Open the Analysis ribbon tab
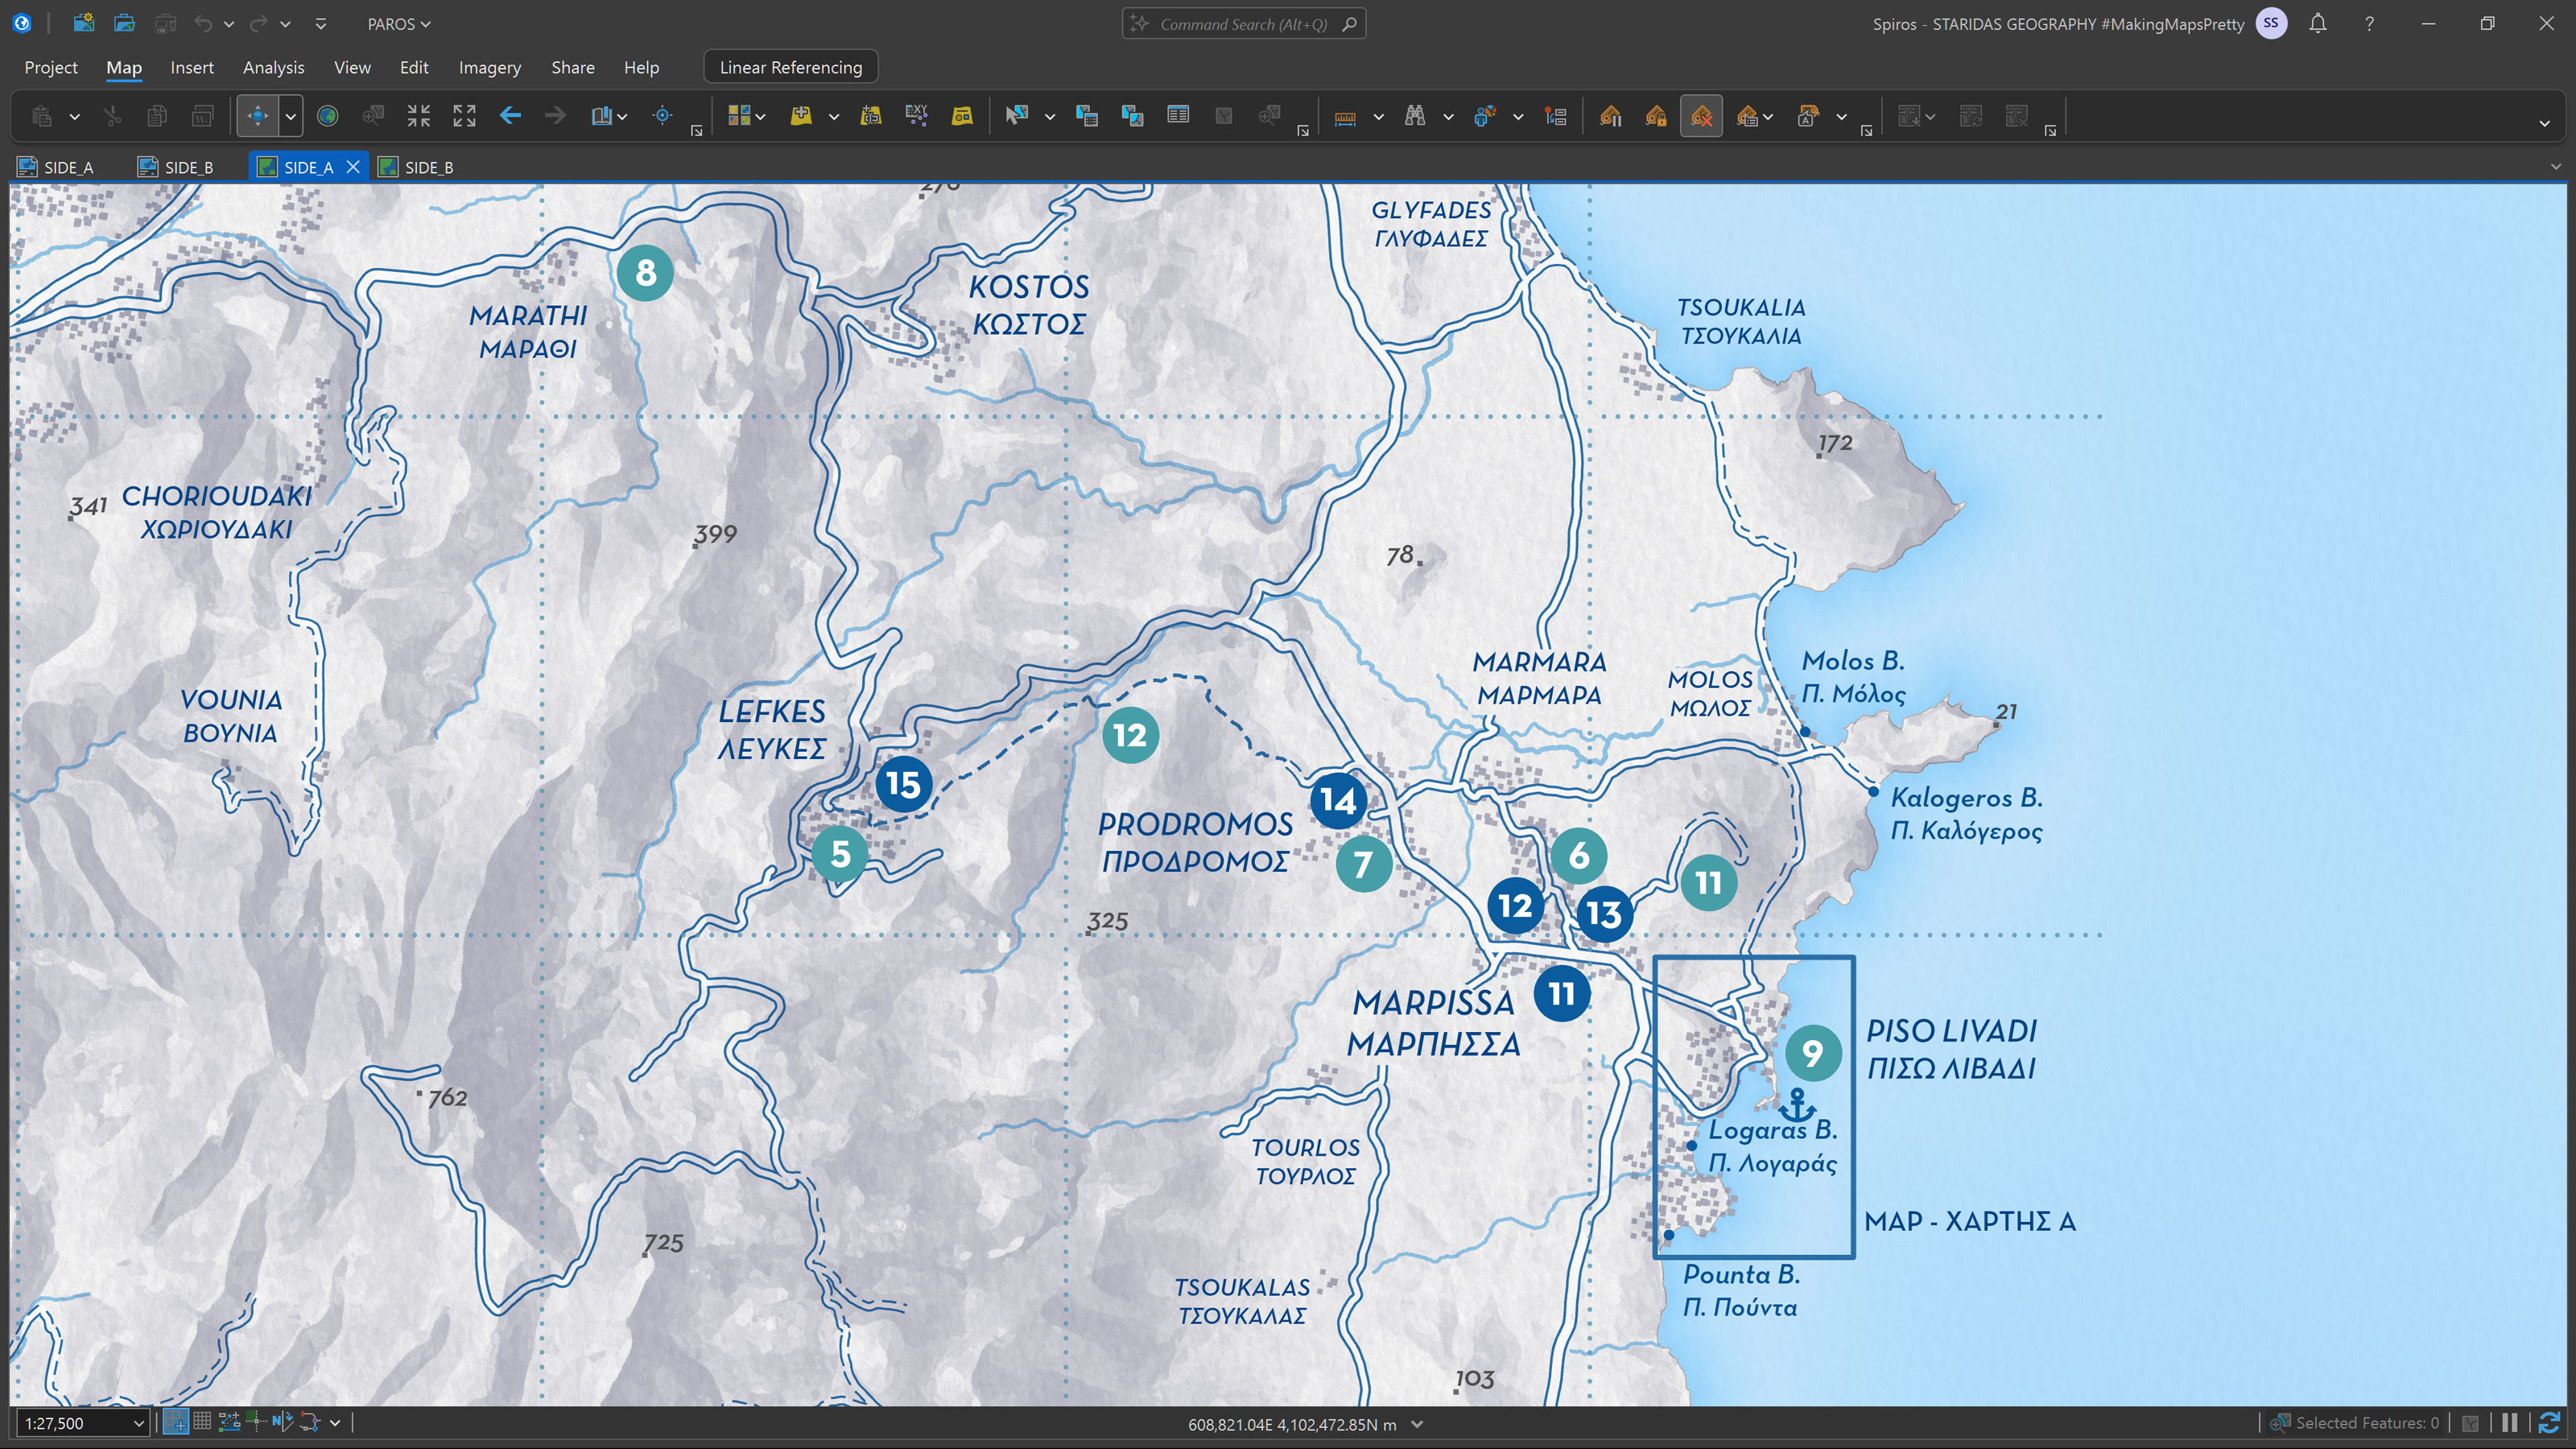2576x1449 pixels. tap(273, 67)
